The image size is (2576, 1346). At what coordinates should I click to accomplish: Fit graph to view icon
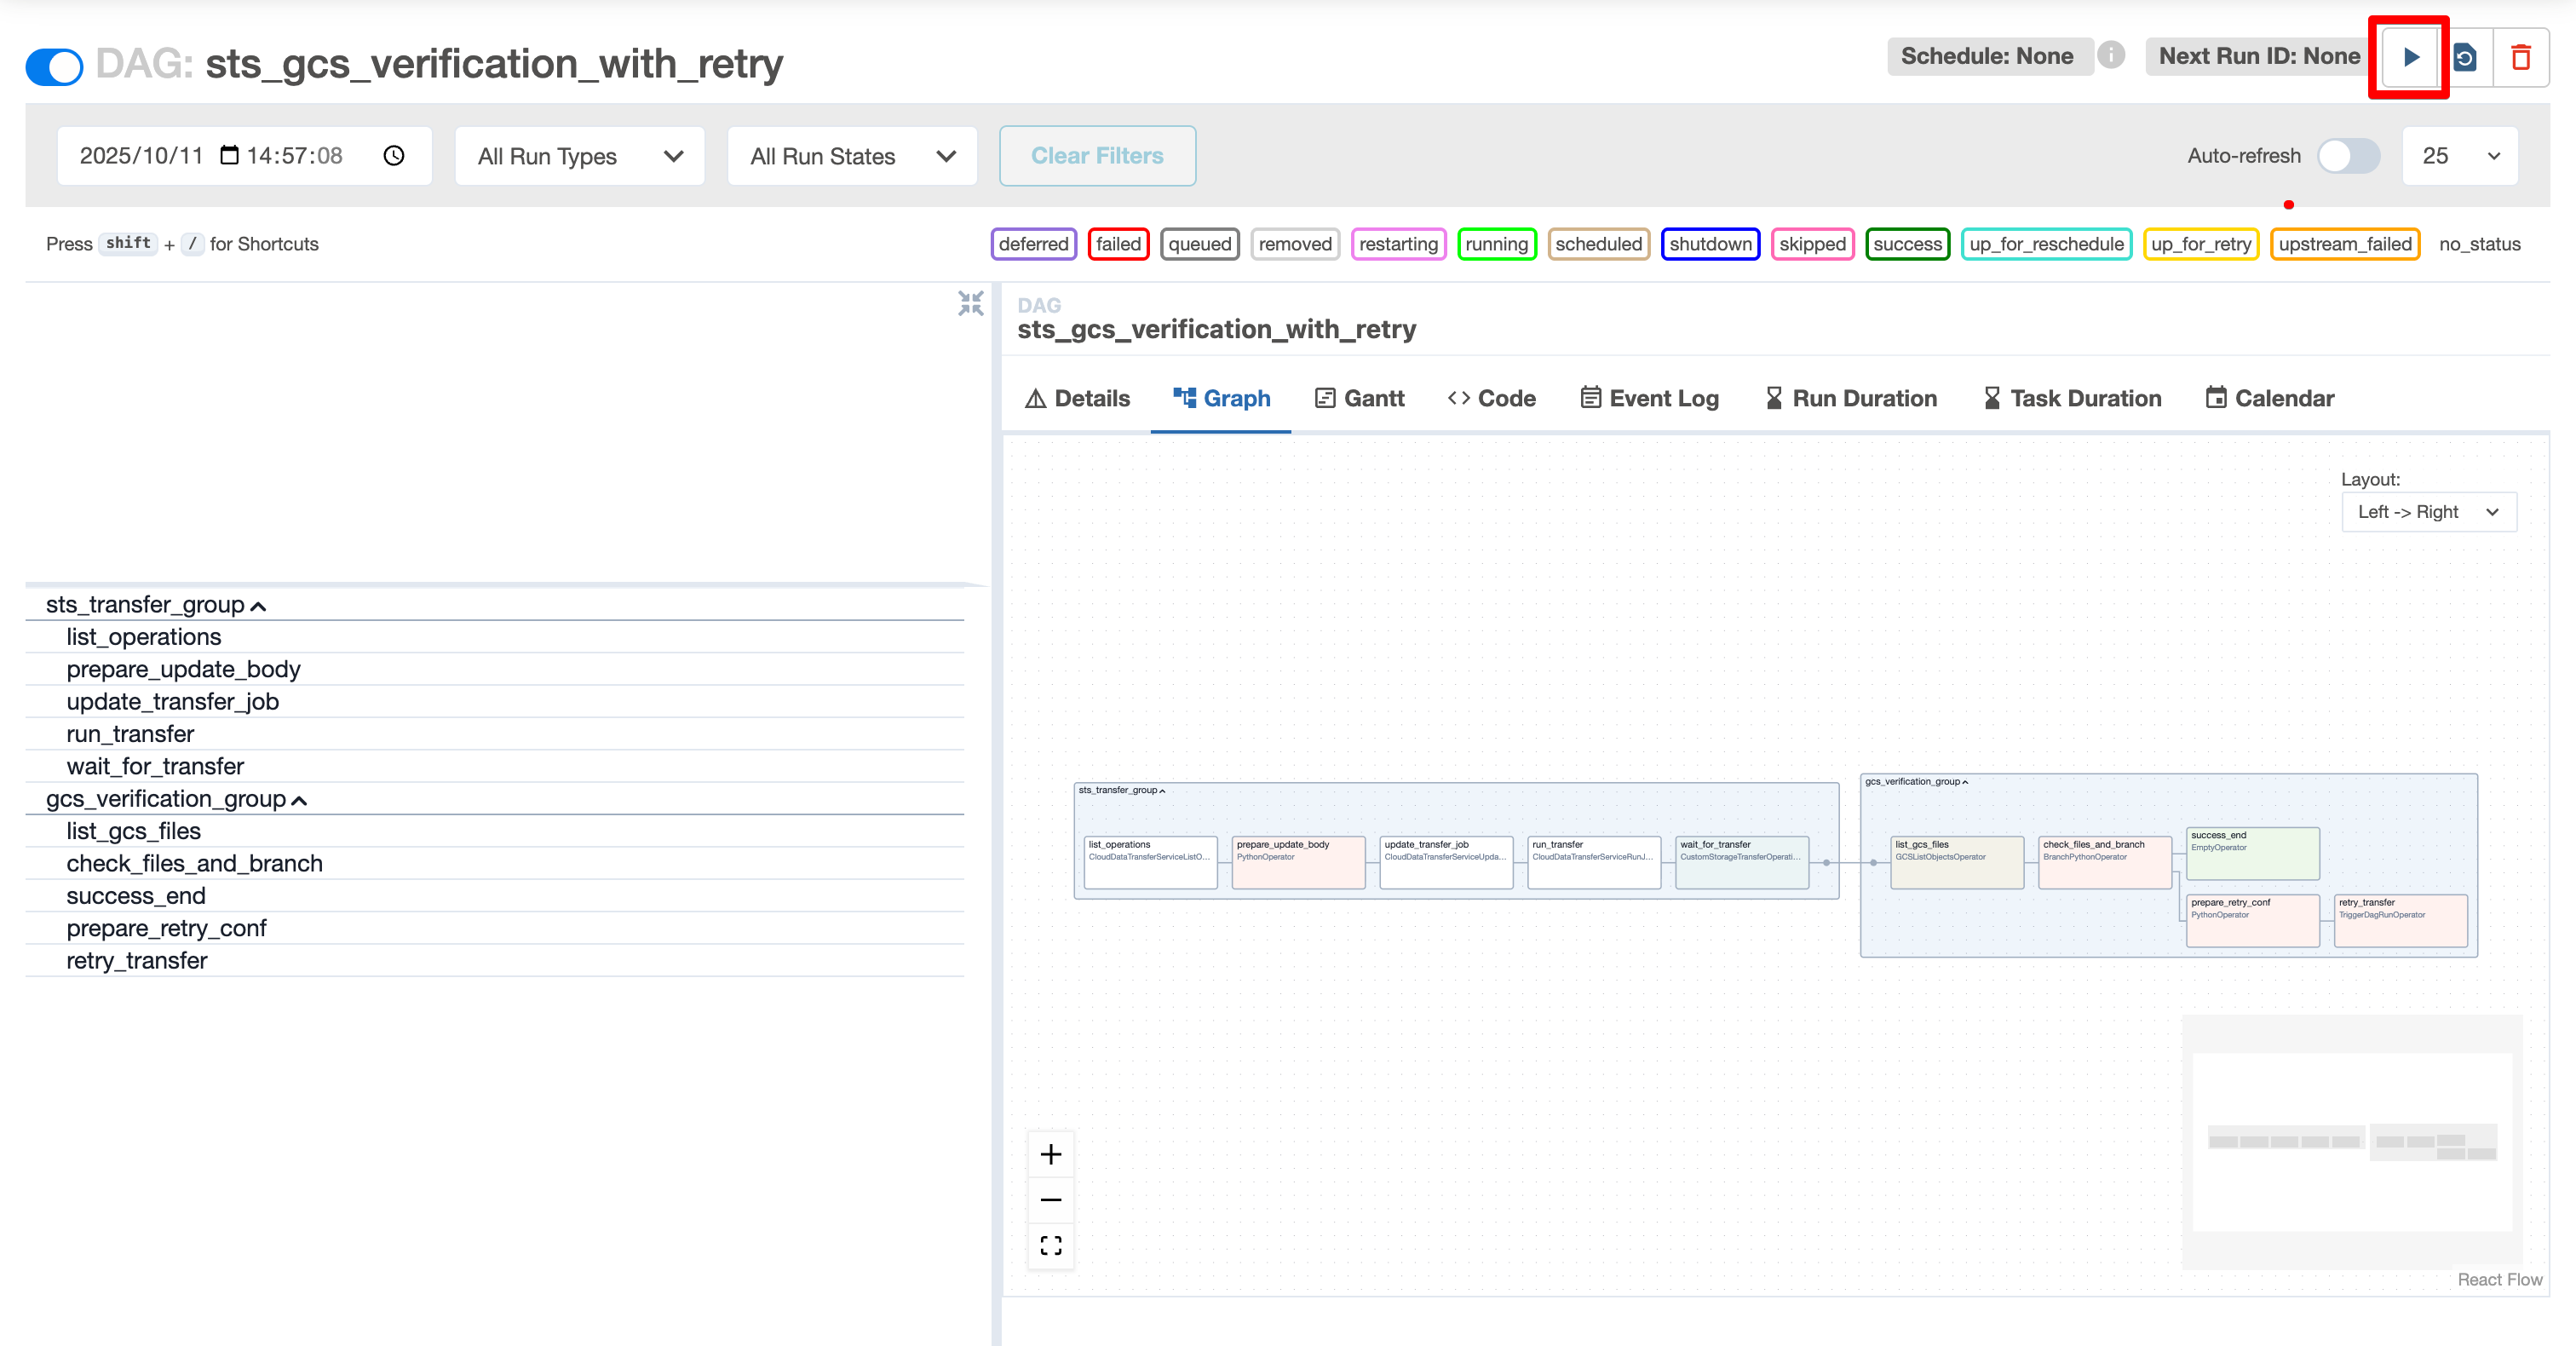click(x=1050, y=1245)
